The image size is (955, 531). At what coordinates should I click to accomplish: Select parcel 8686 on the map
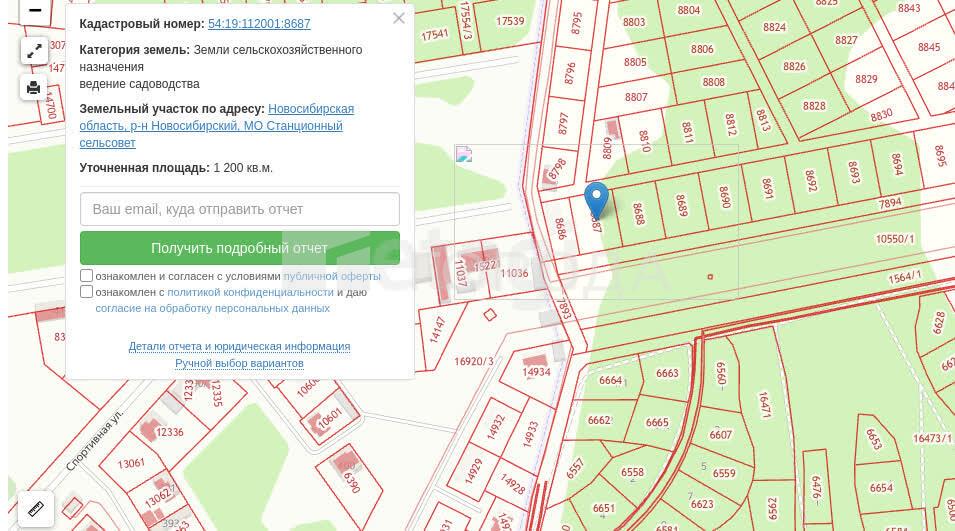coord(561,228)
